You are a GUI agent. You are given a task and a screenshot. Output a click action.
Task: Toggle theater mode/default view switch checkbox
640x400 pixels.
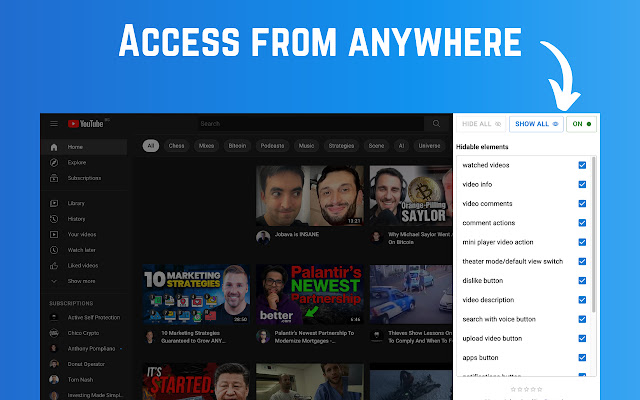click(582, 261)
